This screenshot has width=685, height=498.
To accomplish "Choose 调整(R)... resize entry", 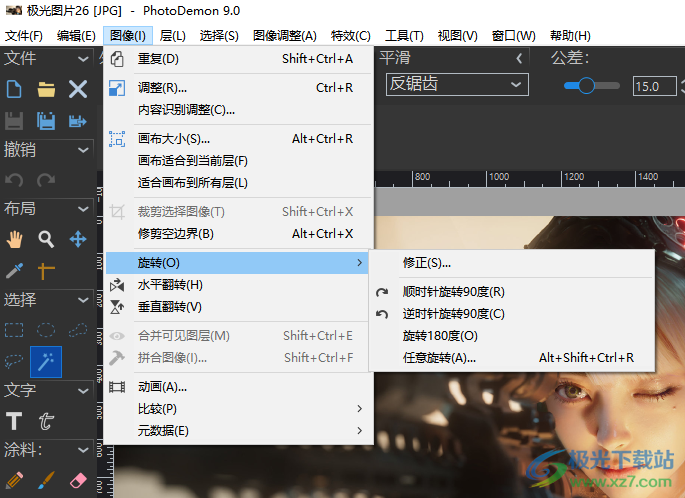I will [x=239, y=88].
